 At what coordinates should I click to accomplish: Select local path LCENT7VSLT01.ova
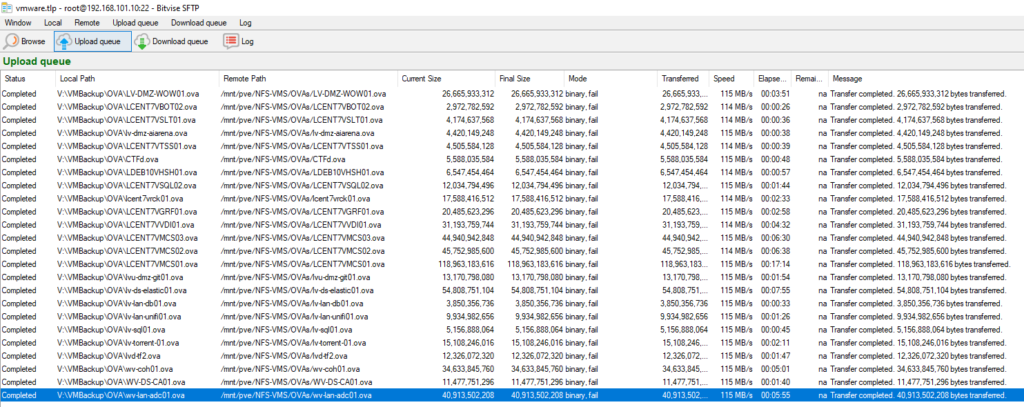pyautogui.click(x=126, y=120)
